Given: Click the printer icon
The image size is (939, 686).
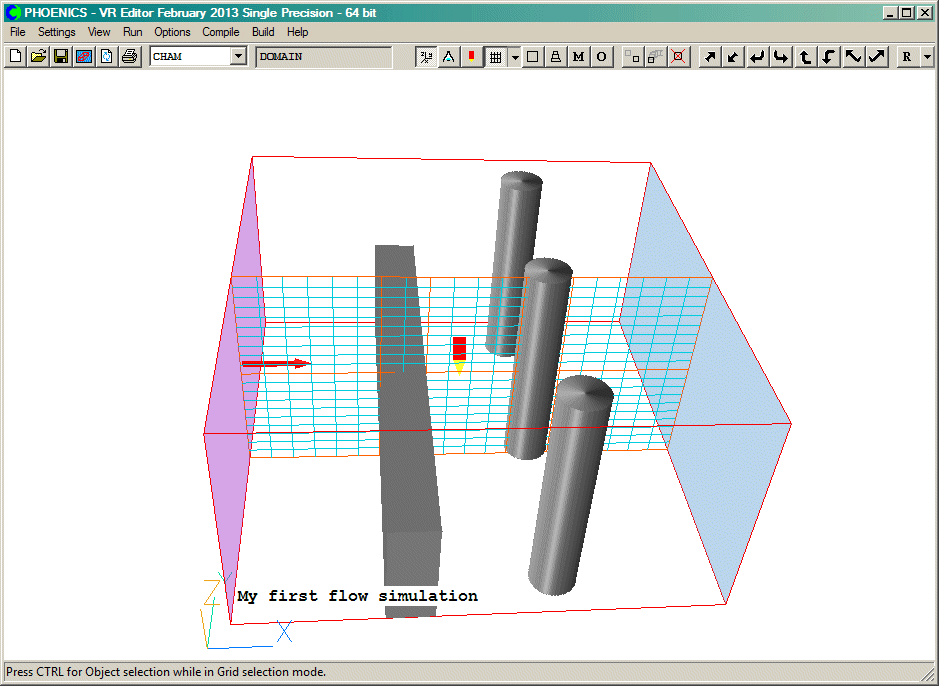Looking at the screenshot, I should (x=129, y=57).
